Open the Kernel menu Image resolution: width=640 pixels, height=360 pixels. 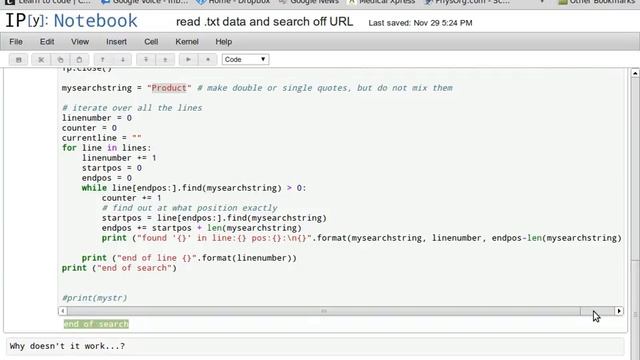pyautogui.click(x=187, y=42)
